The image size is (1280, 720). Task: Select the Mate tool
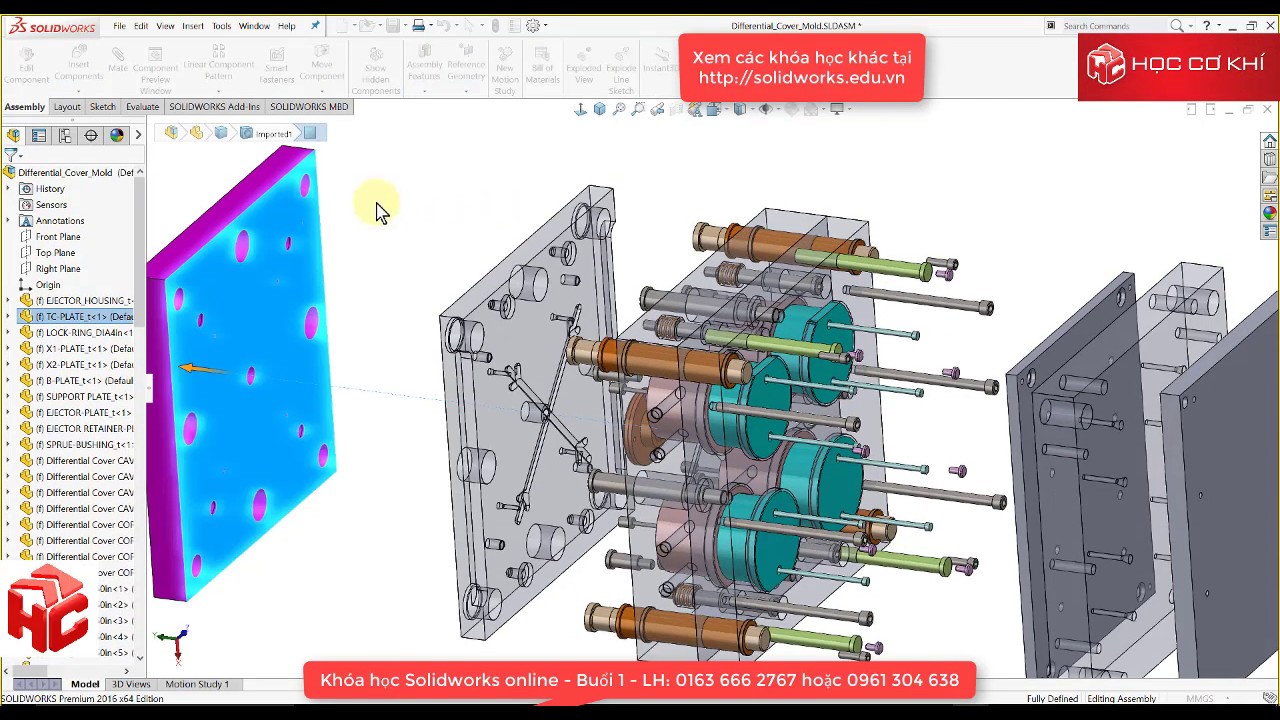(x=118, y=60)
